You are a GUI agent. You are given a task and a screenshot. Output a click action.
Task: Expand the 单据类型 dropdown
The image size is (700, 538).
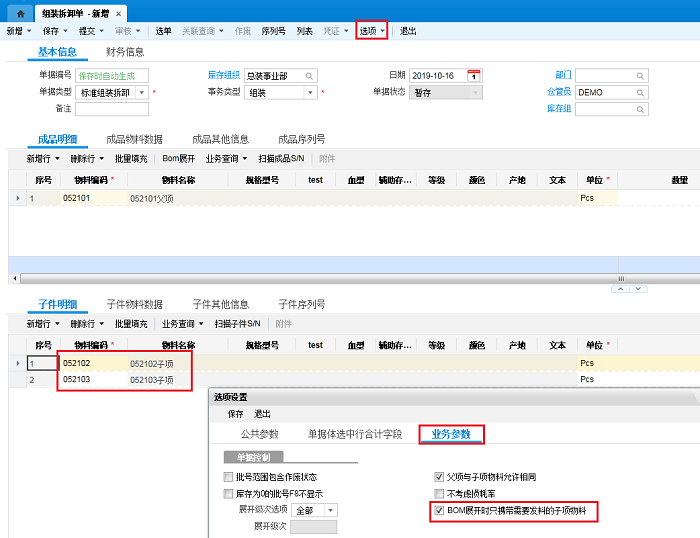(x=142, y=93)
